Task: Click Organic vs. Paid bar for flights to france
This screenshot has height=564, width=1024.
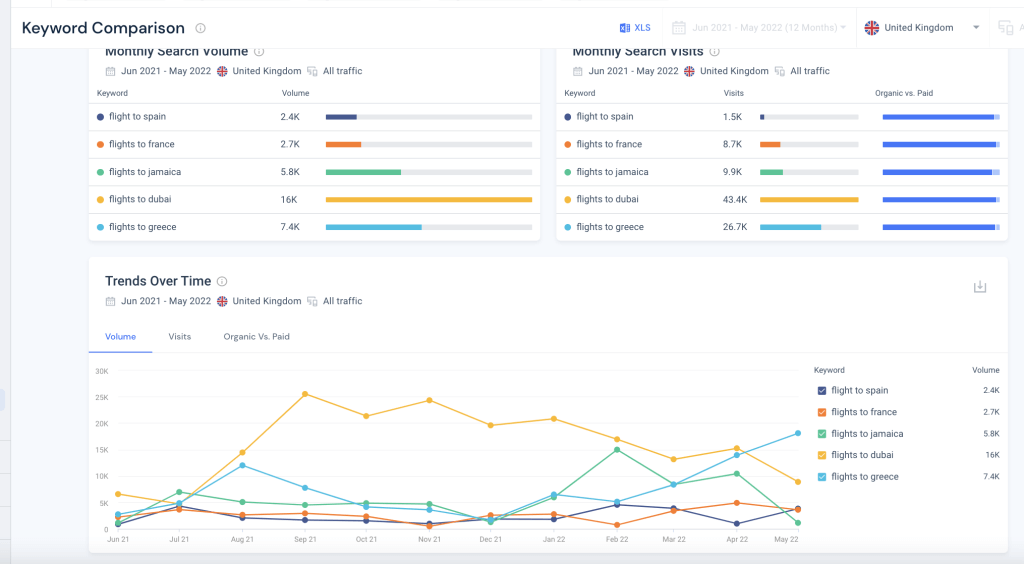Action: [941, 145]
